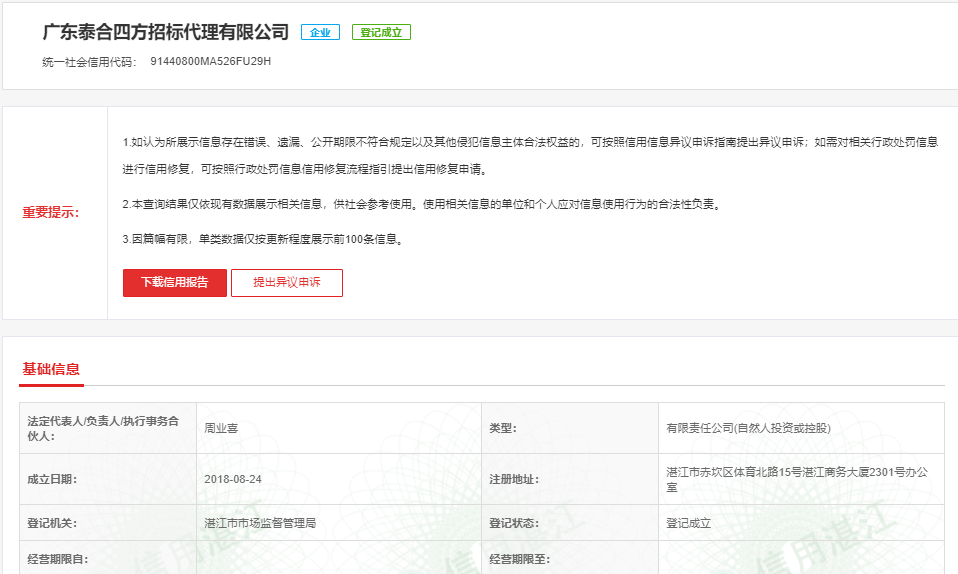958x574 pixels.
Task: Click credit code 91440800MA526FU29H
Action: click(211, 61)
